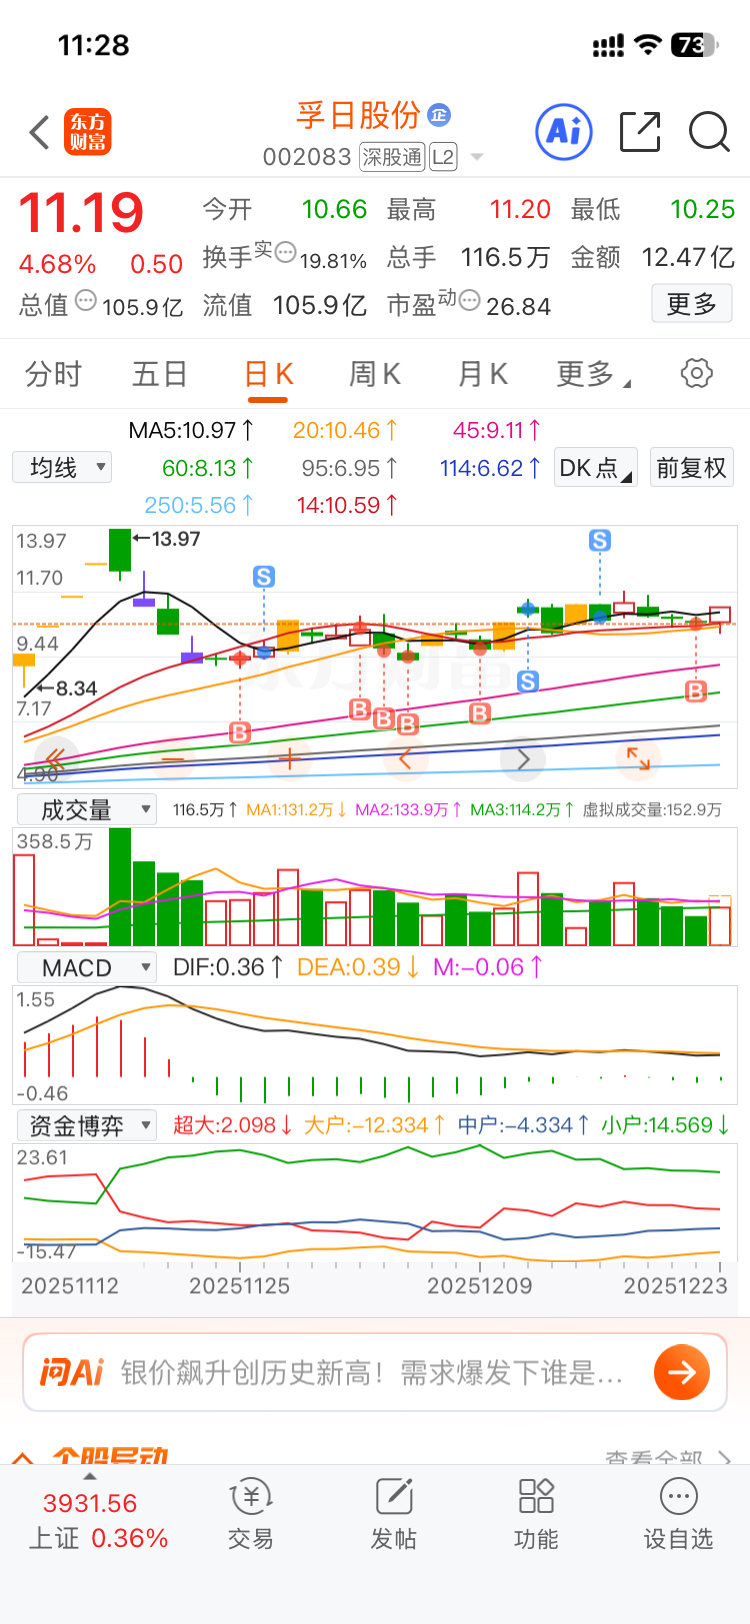750x1624 pixels.
Task: Switch to the 分时 tab
Action: (53, 374)
